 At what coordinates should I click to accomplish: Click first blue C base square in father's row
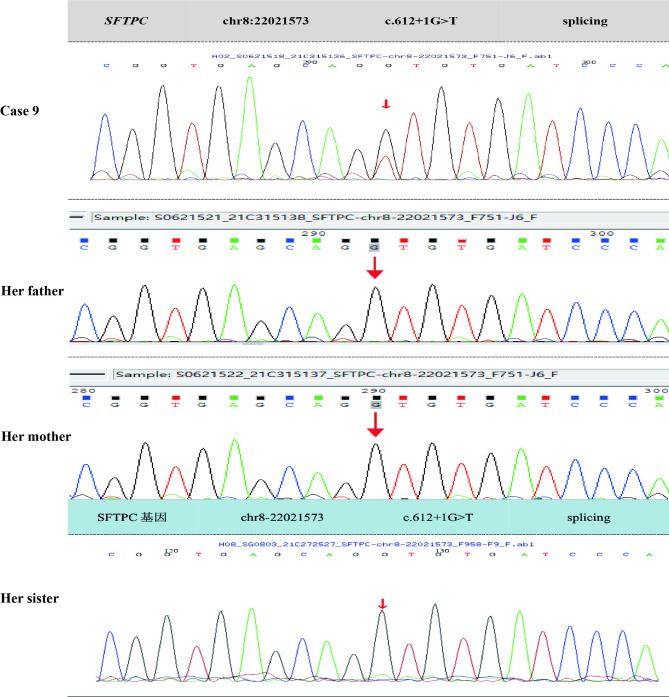click(86, 242)
